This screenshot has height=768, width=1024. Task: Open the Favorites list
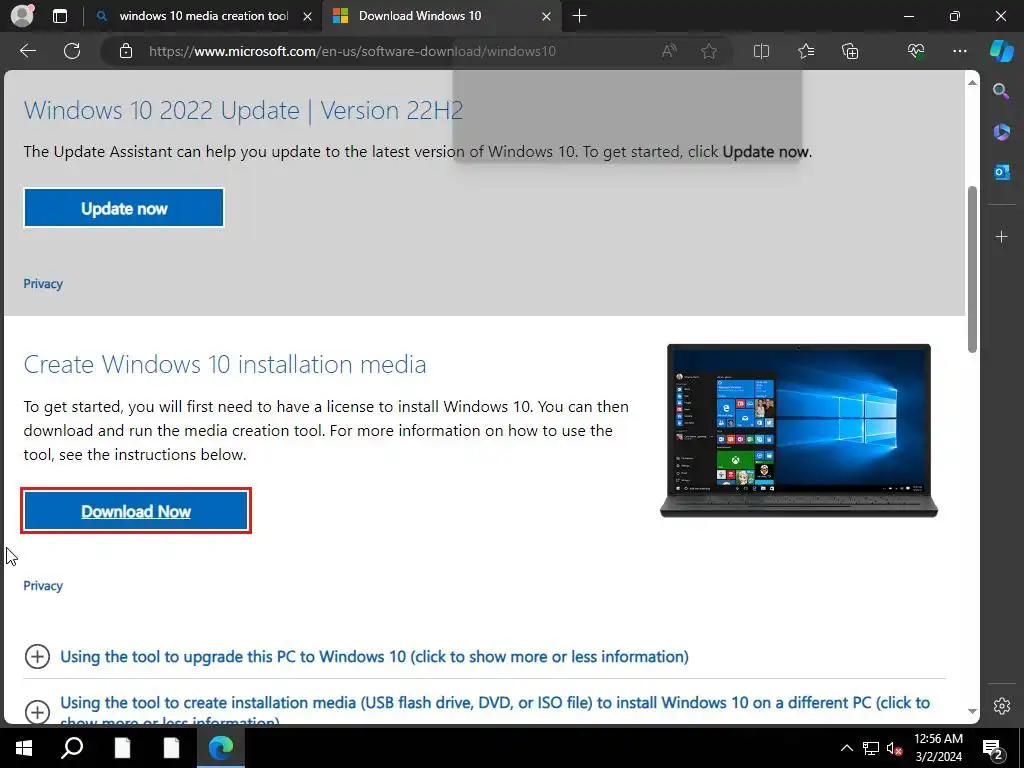point(806,51)
